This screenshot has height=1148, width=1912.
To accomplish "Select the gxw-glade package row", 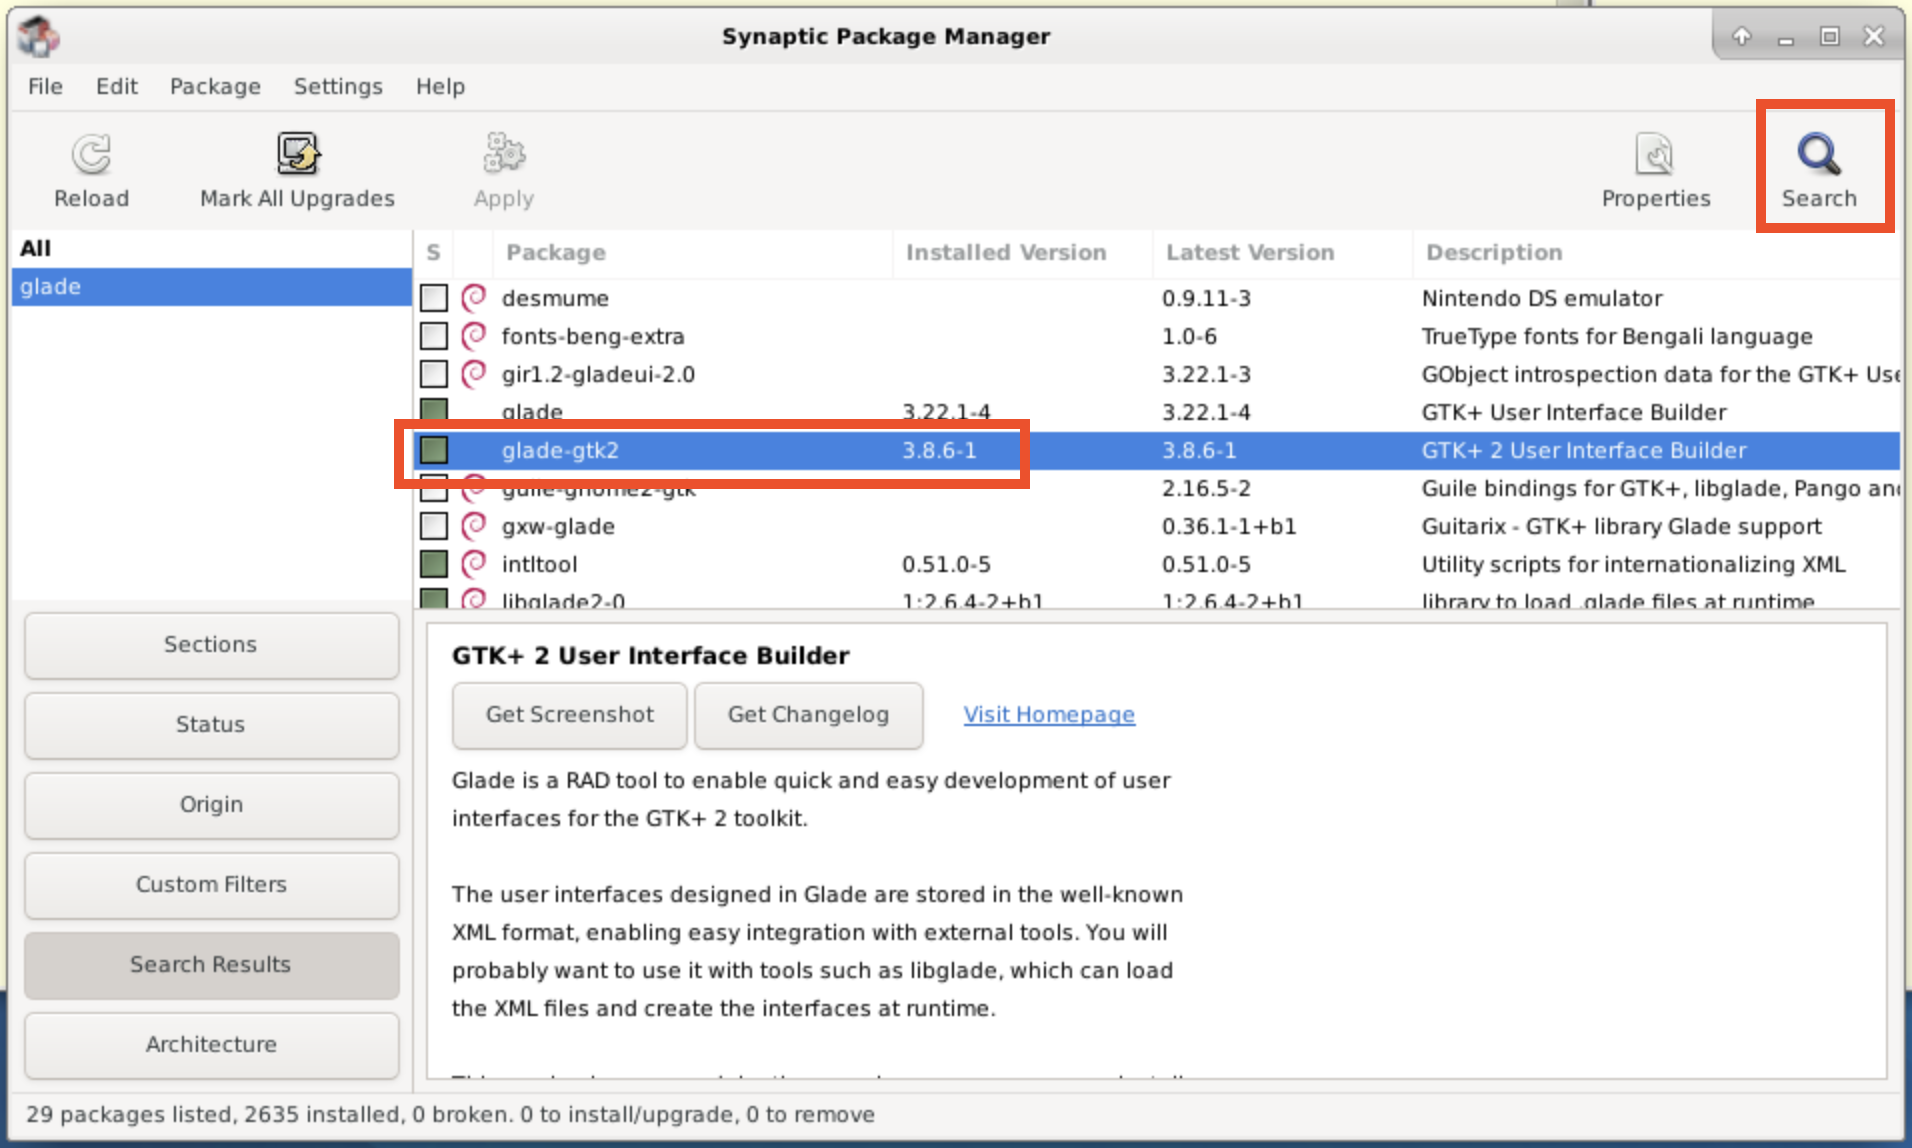I will [x=1157, y=526].
